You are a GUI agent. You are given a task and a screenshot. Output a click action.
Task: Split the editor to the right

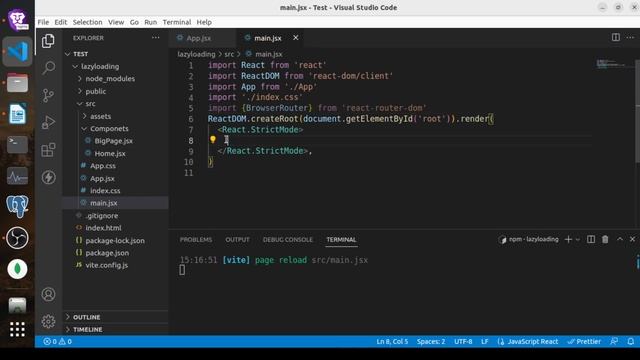pyautogui.click(x=616, y=38)
